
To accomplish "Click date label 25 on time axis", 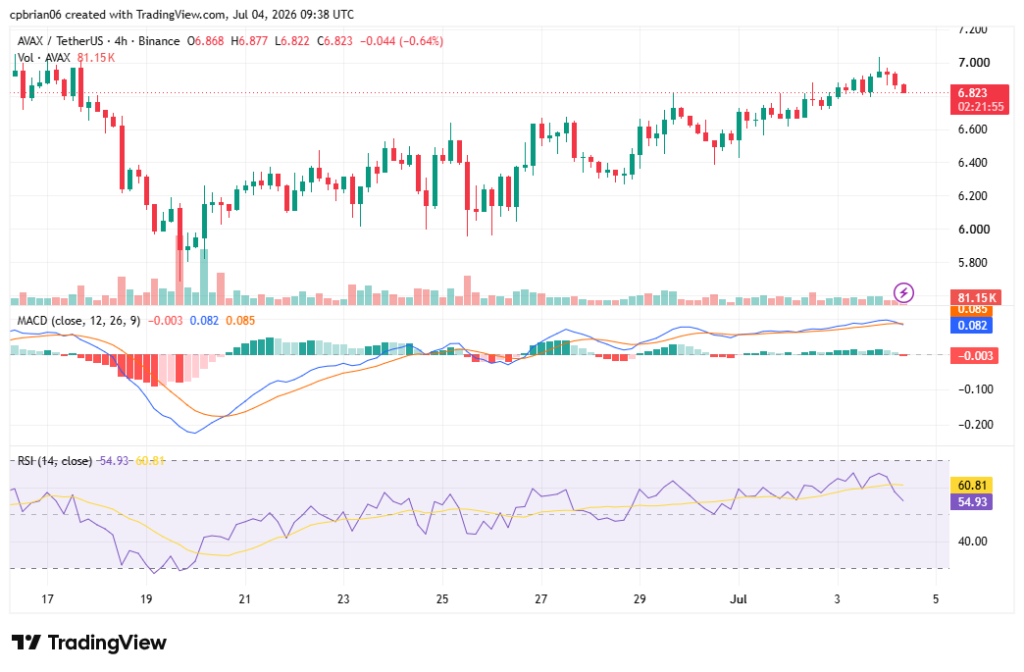I will point(442,599).
